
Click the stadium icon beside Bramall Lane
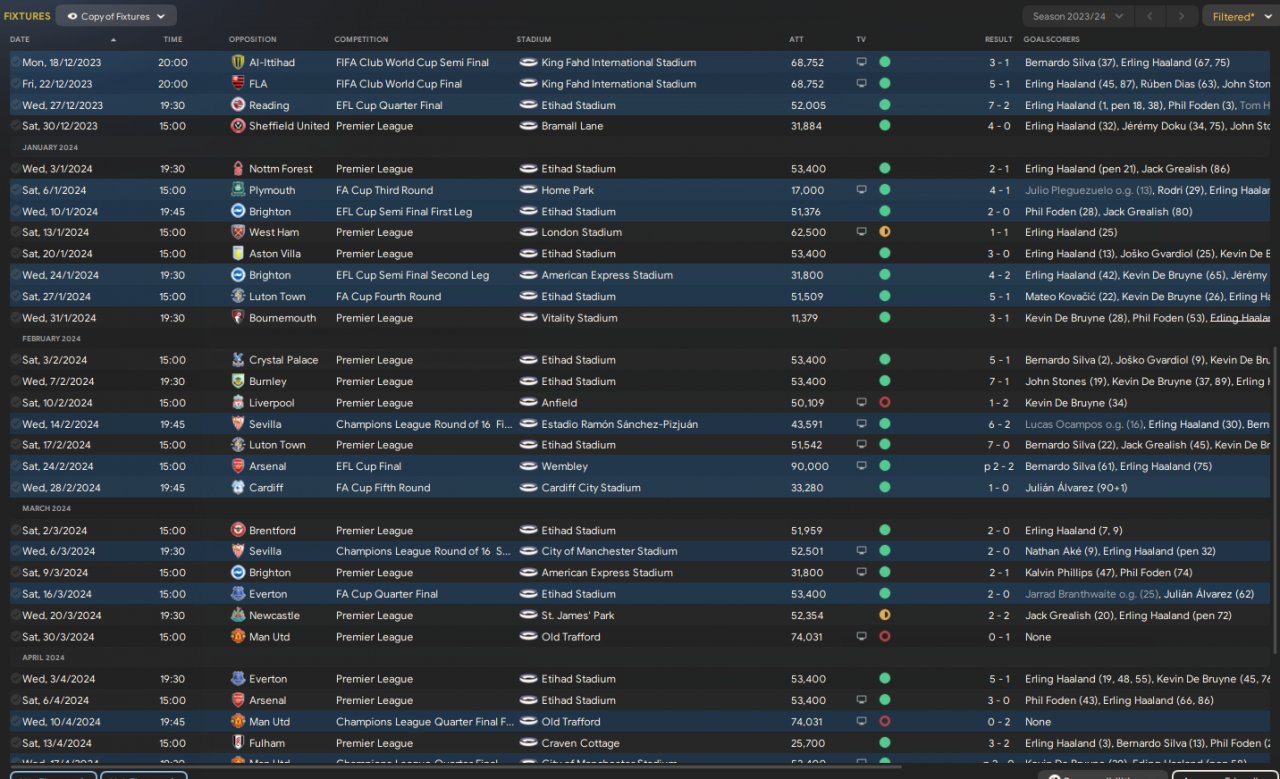coord(528,126)
